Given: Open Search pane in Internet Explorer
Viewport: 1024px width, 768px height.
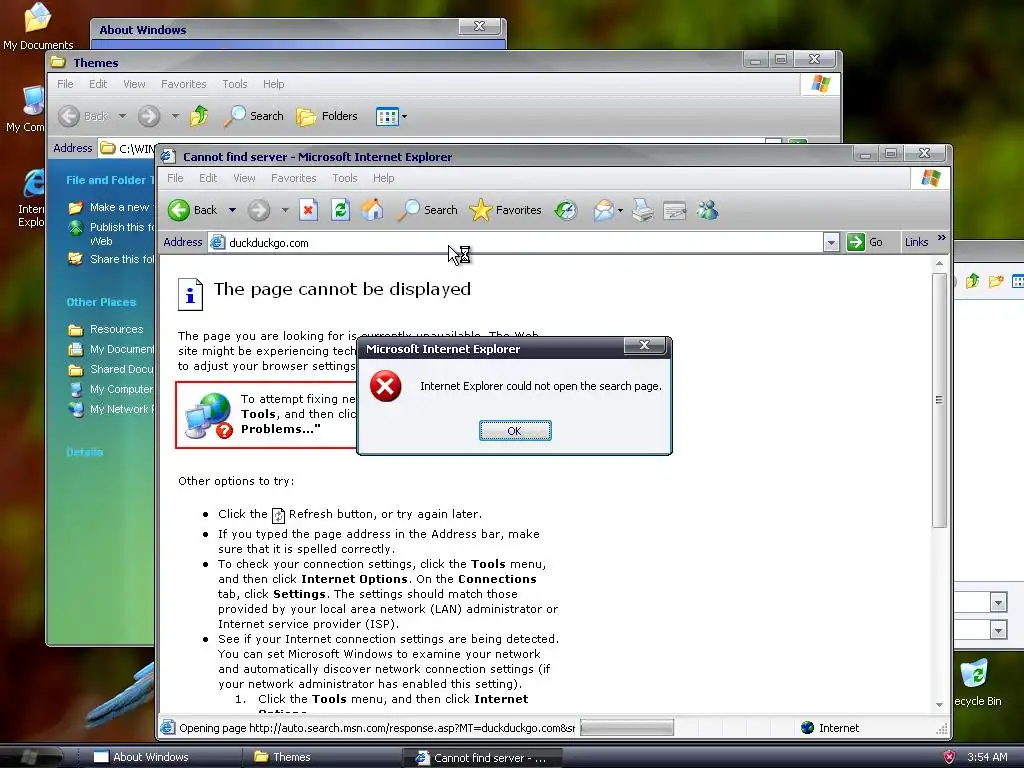Looking at the screenshot, I should [x=427, y=210].
